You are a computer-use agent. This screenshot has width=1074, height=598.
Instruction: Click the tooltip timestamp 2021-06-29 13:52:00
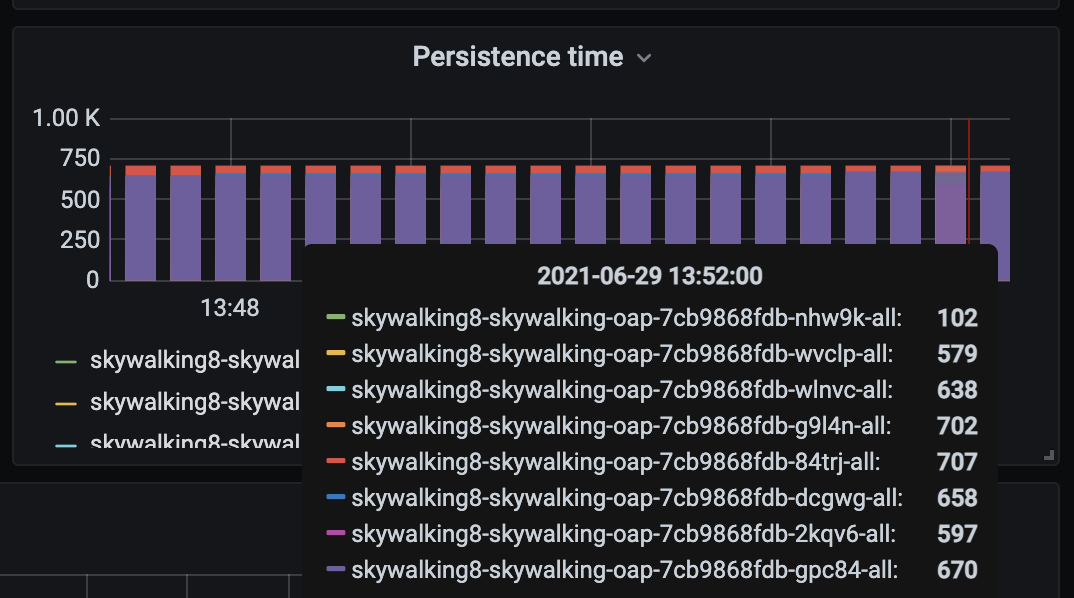[649, 276]
